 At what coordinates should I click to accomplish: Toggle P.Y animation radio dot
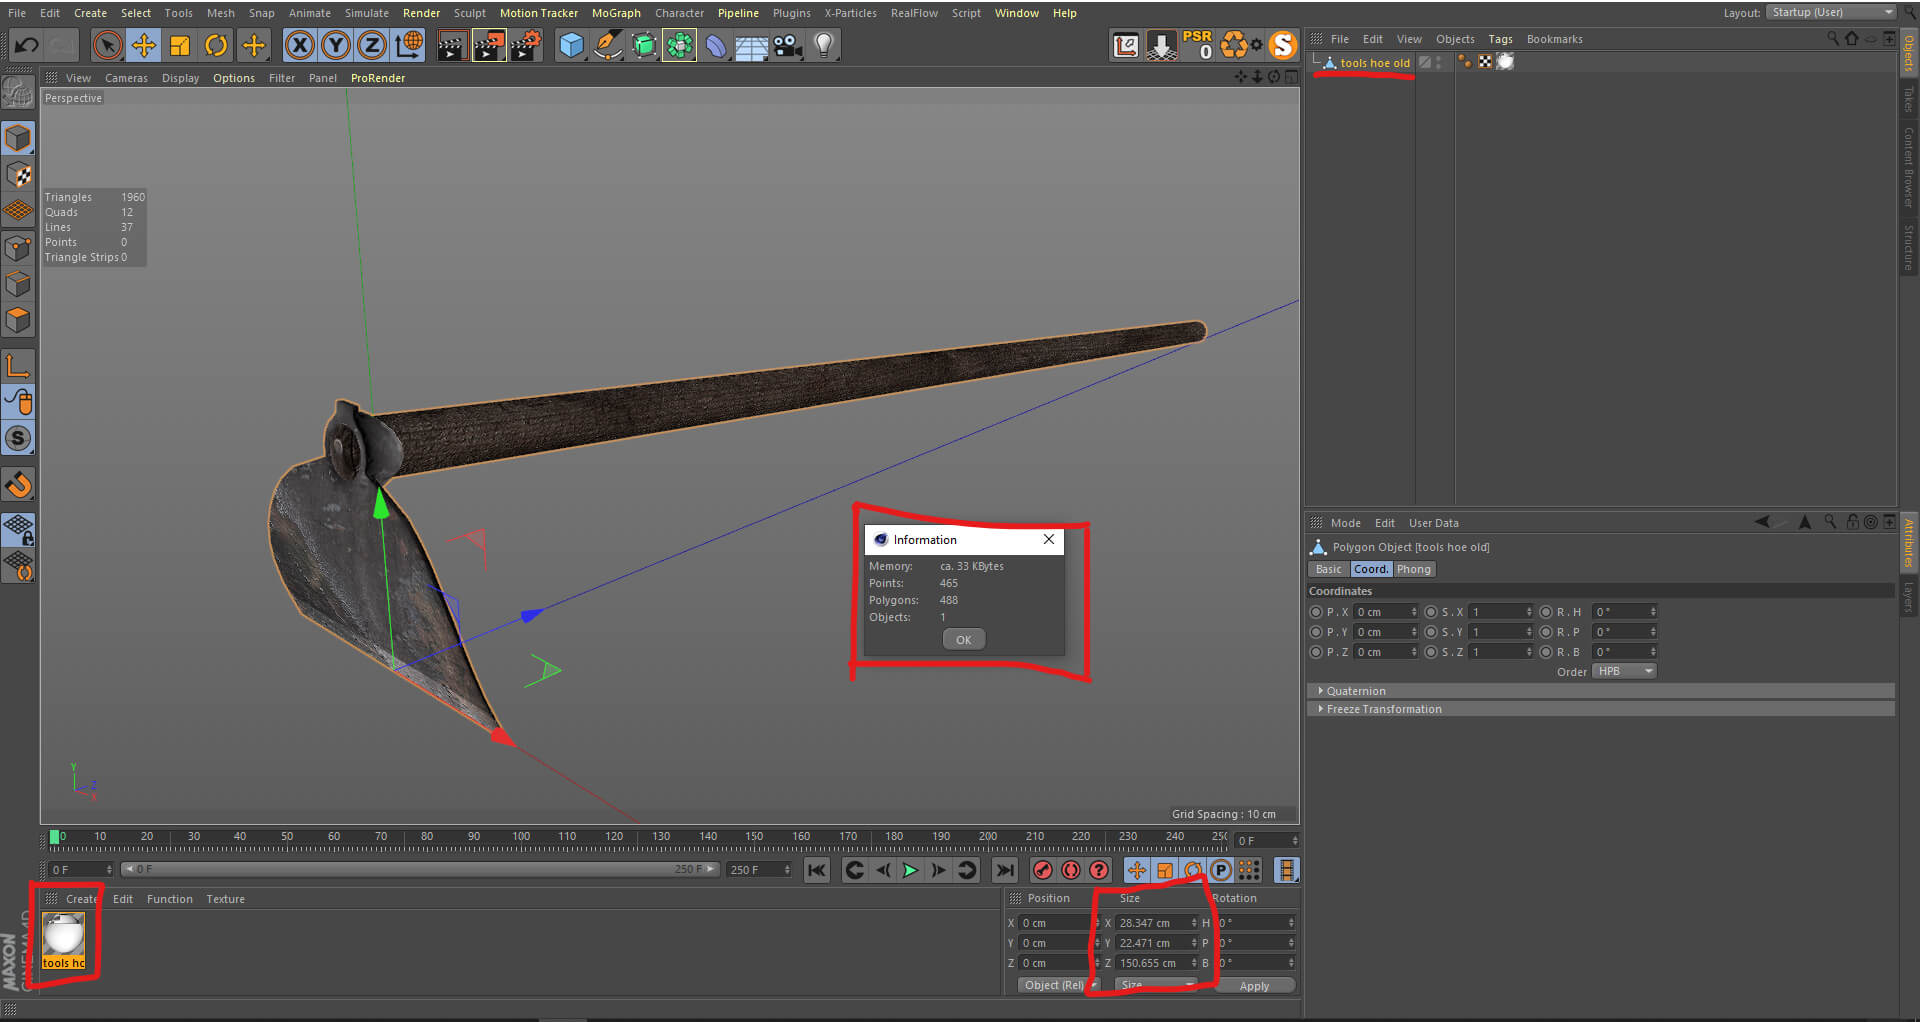(x=1316, y=632)
